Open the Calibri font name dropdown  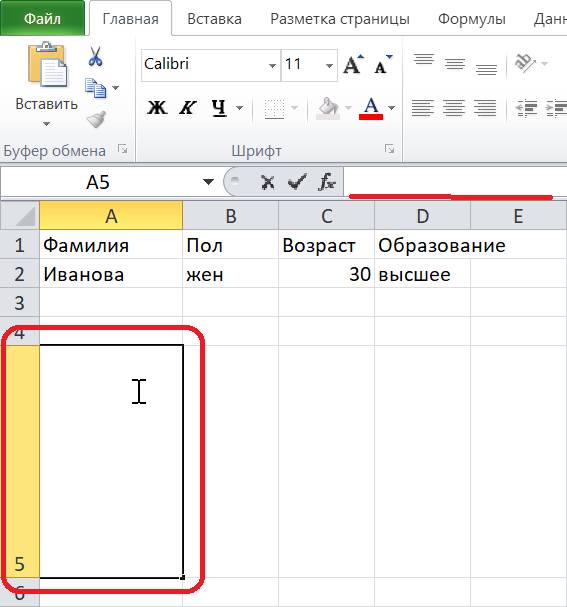coord(272,65)
